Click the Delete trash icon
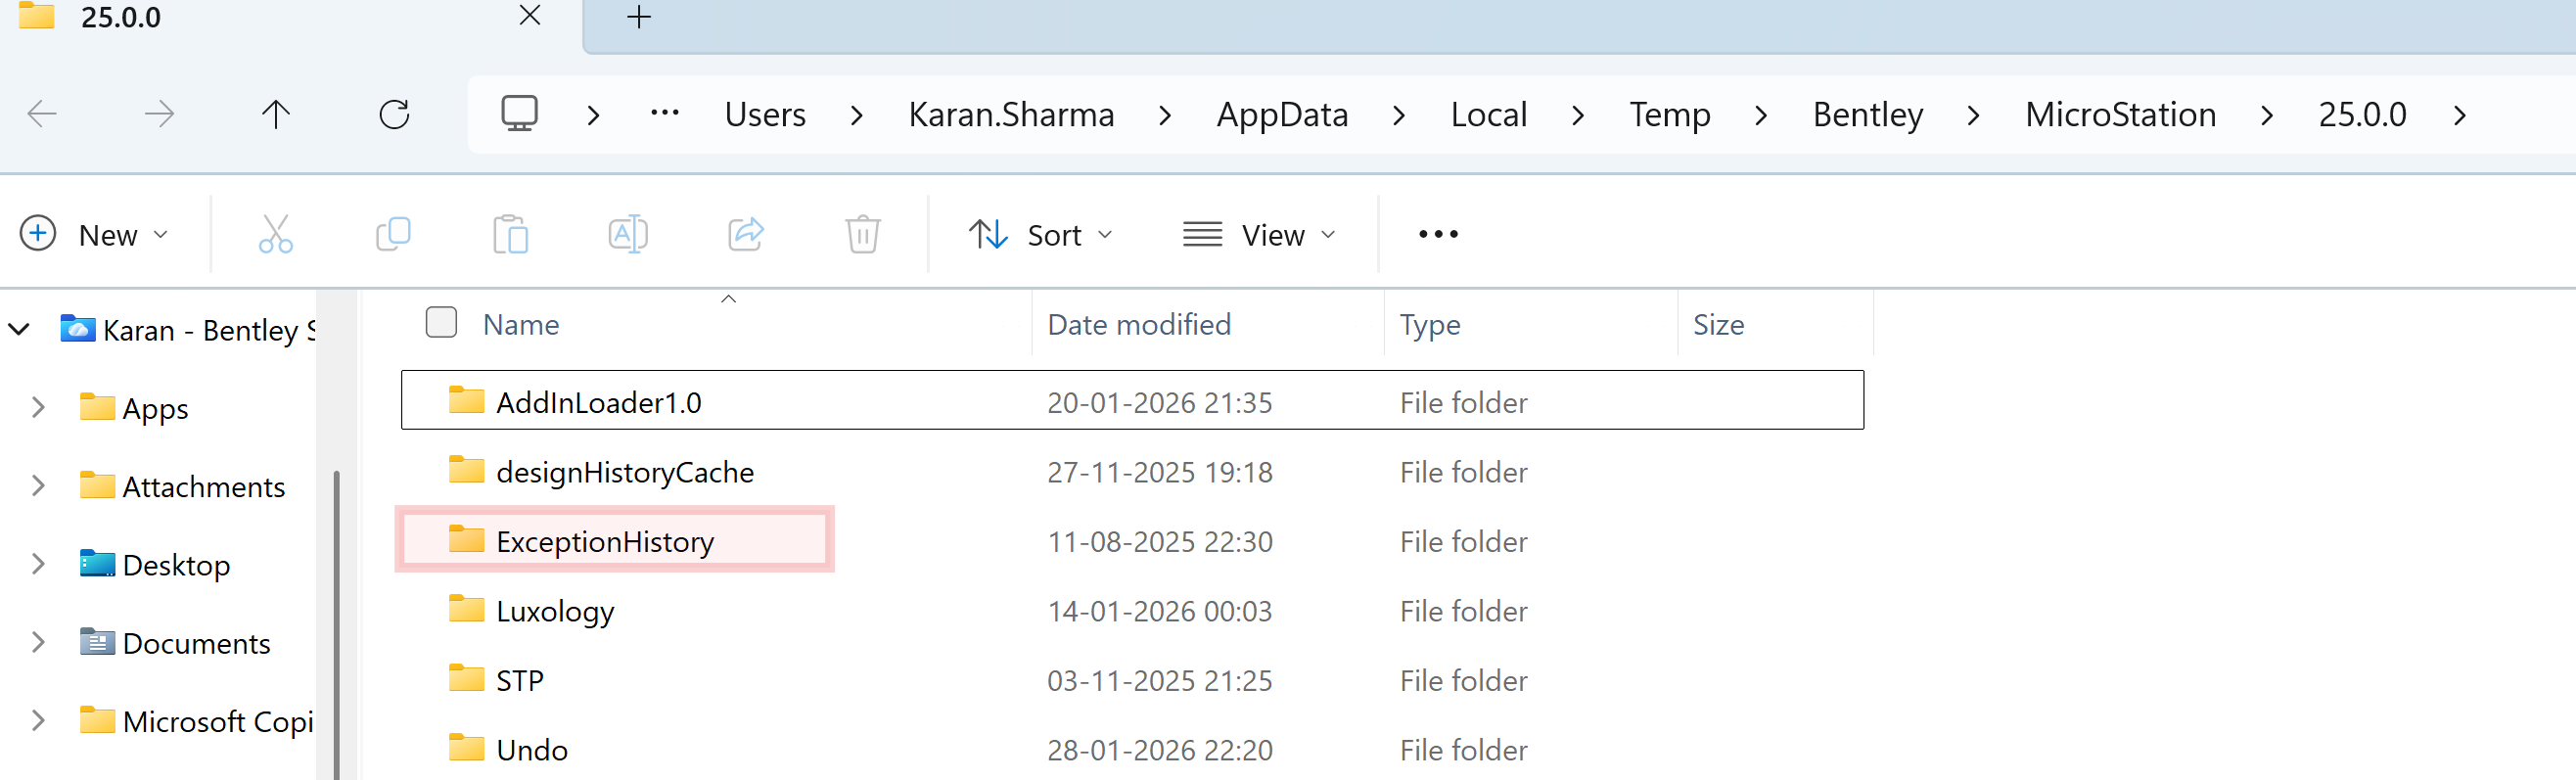The width and height of the screenshot is (2576, 780). pyautogui.click(x=862, y=235)
